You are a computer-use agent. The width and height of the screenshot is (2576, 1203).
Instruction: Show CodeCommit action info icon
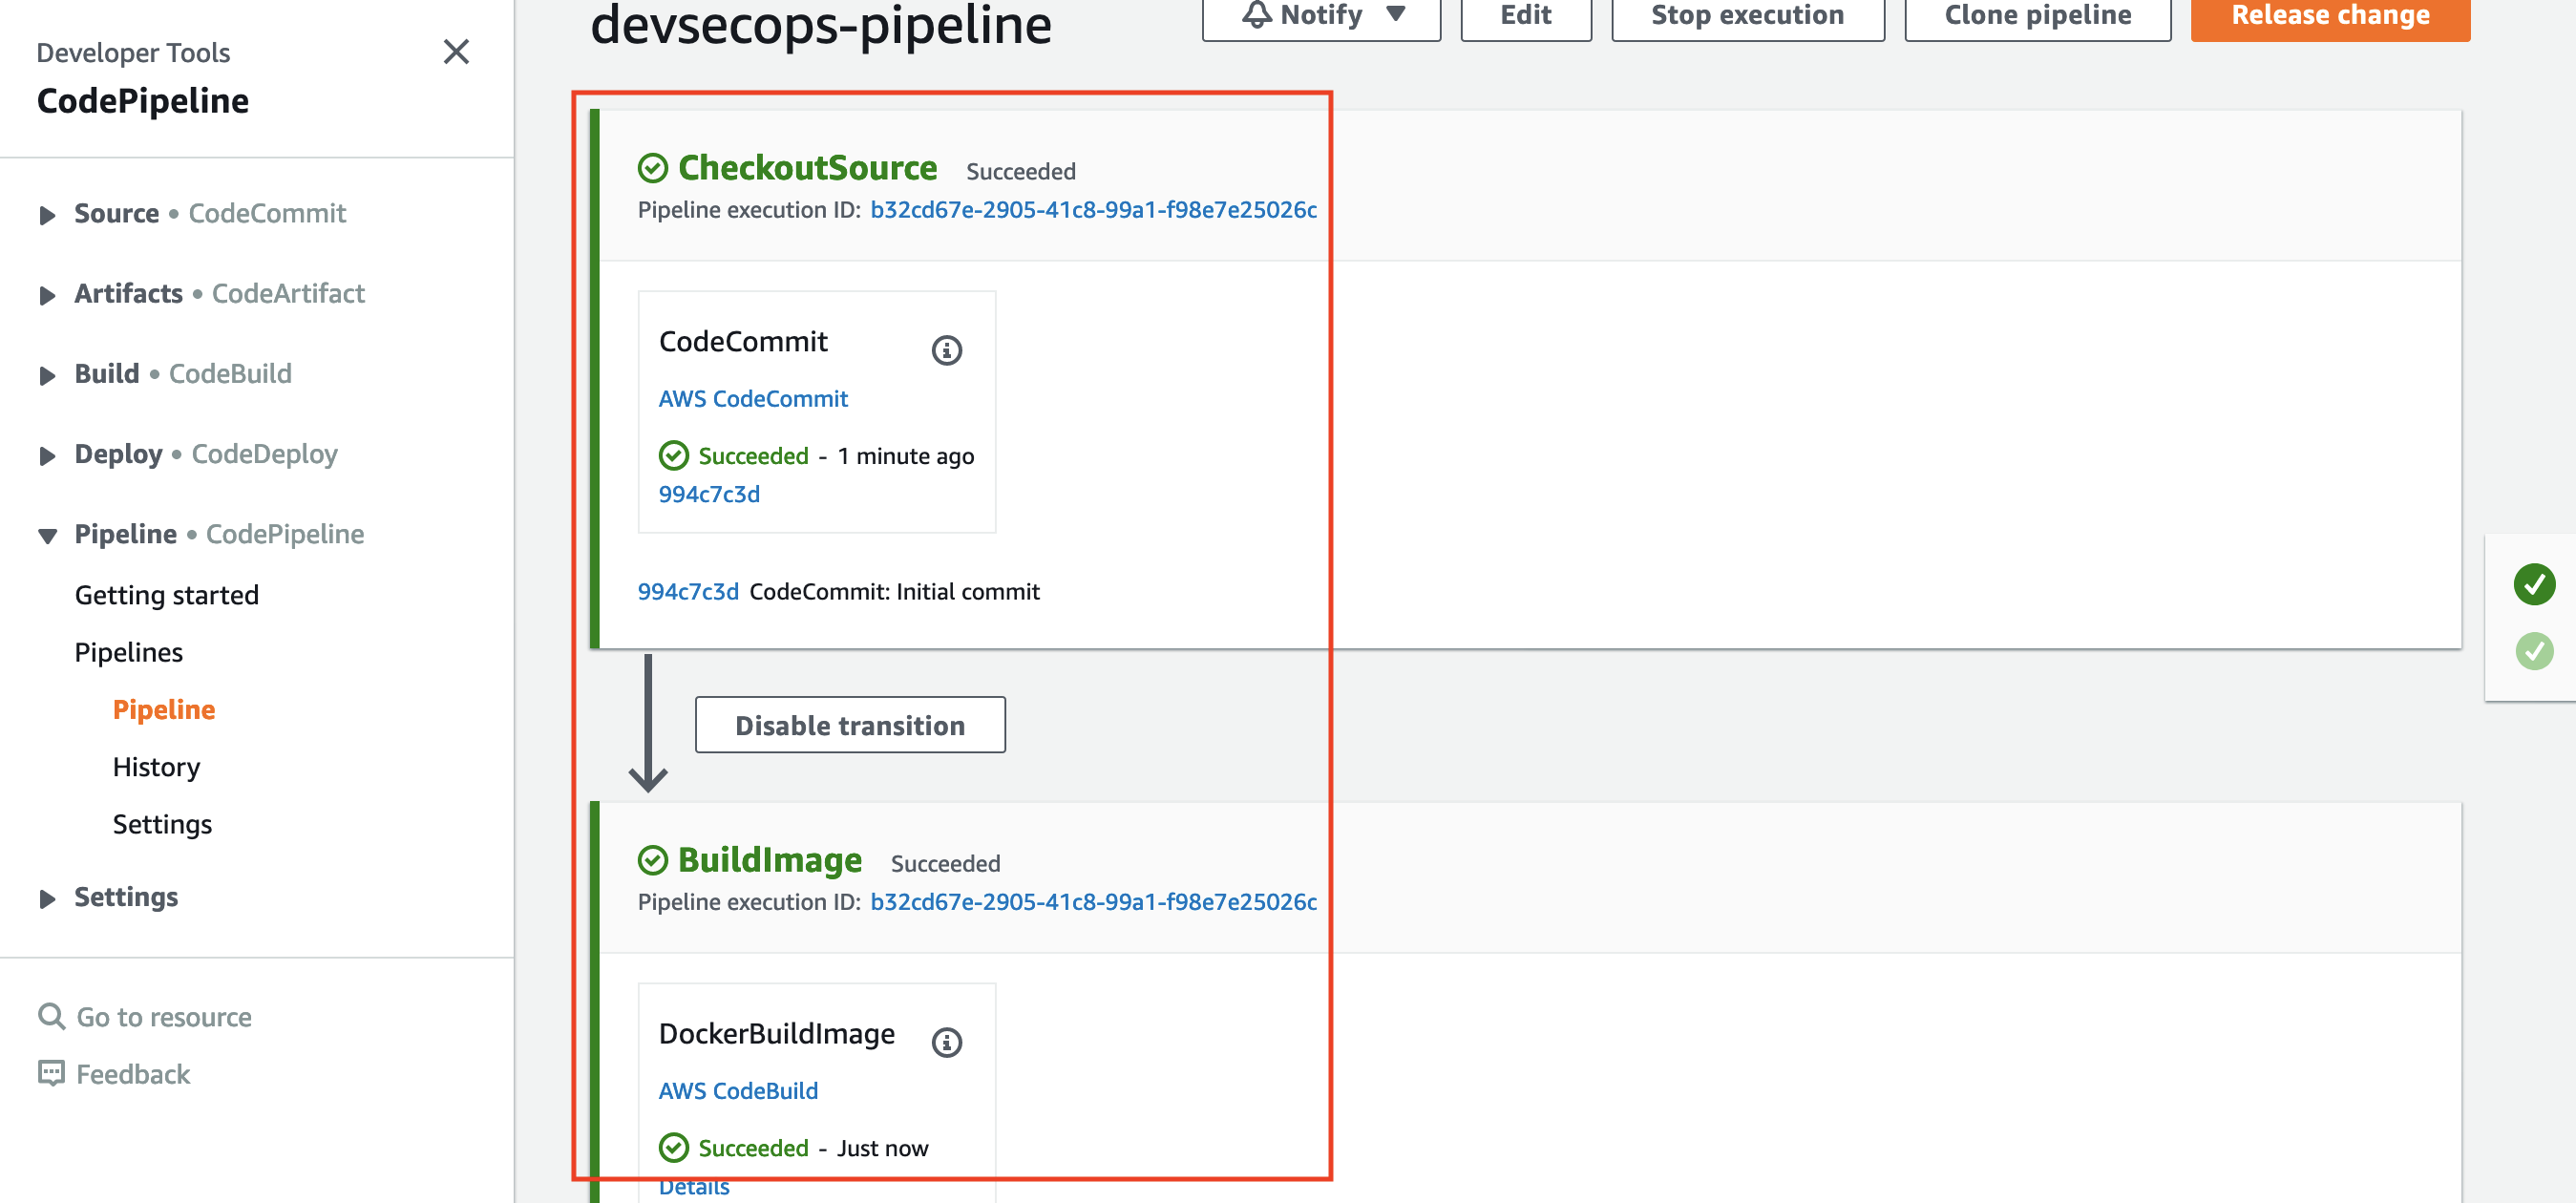coord(946,350)
